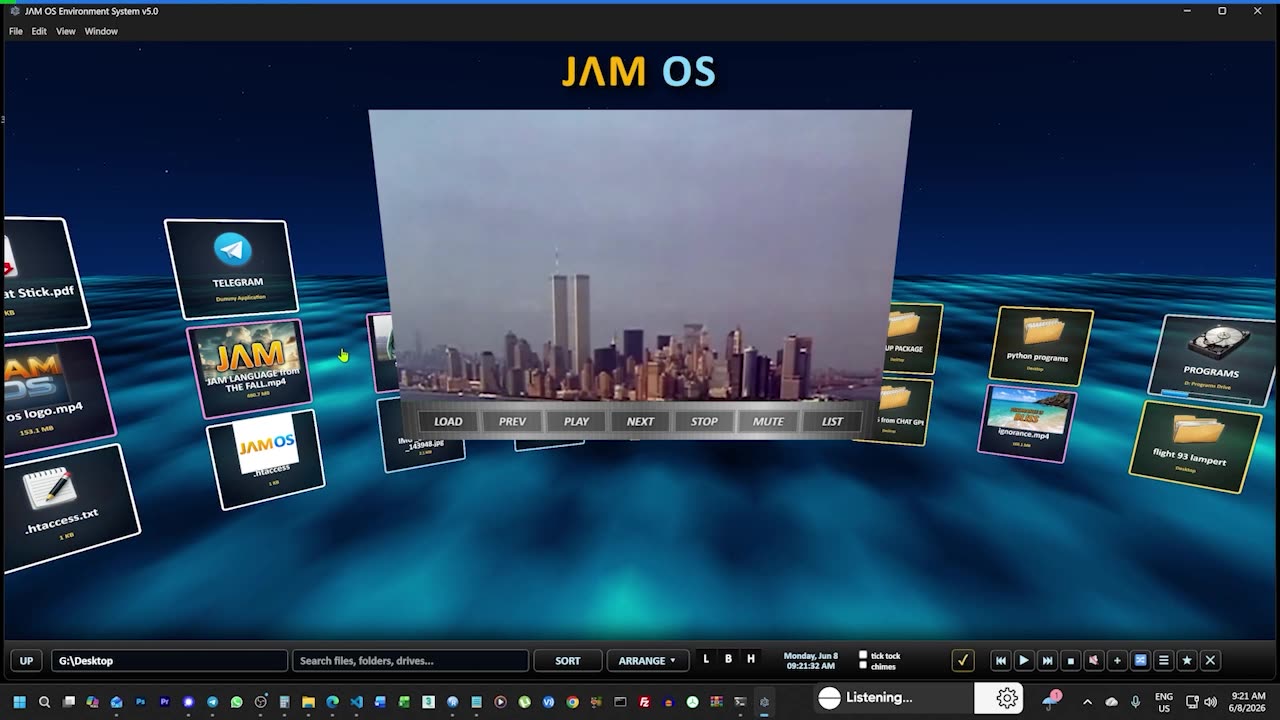Open the ENG US language switcher
The height and width of the screenshot is (720, 1280).
(1164, 702)
